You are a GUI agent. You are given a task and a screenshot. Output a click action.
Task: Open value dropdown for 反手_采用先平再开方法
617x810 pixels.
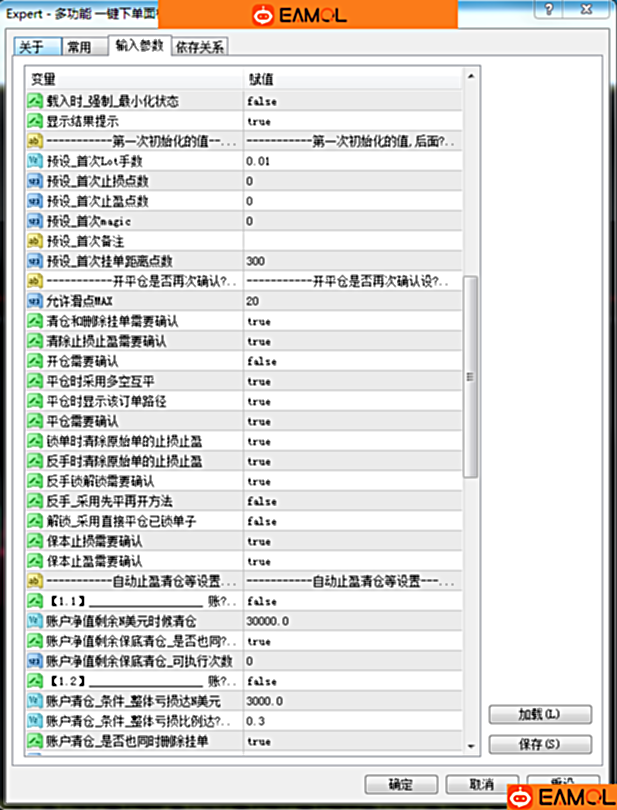pyautogui.click(x=350, y=501)
